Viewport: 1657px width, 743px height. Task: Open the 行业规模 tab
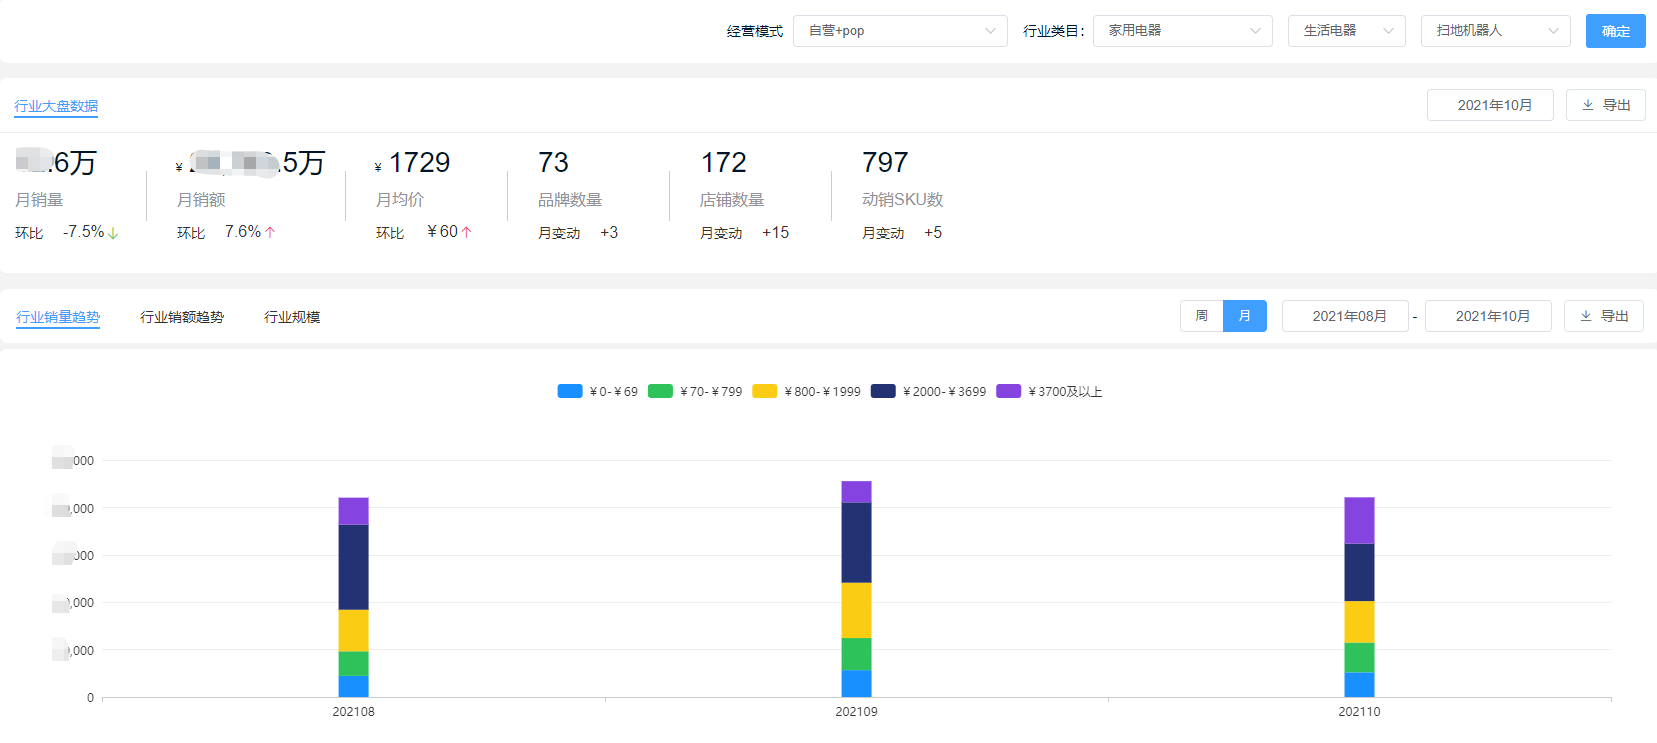click(292, 317)
